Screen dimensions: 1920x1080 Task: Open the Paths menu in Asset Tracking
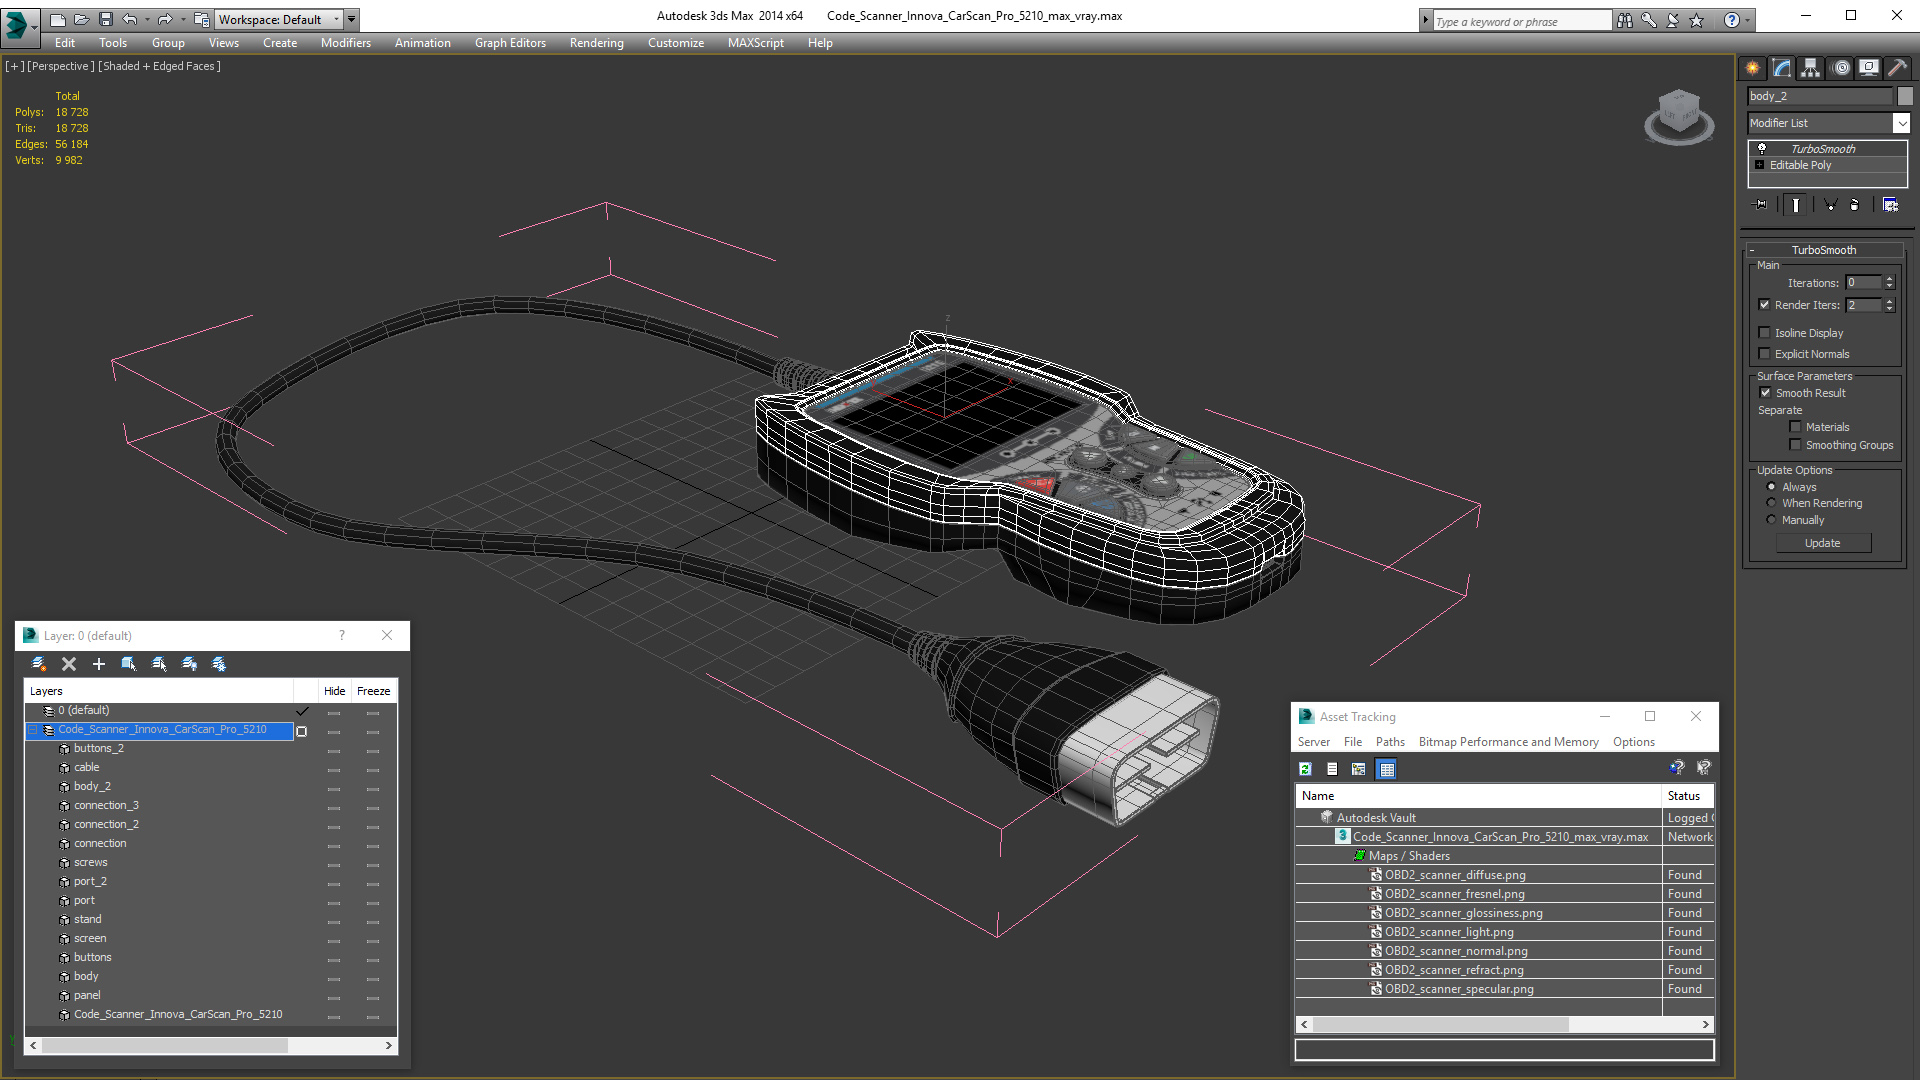[x=1390, y=742]
